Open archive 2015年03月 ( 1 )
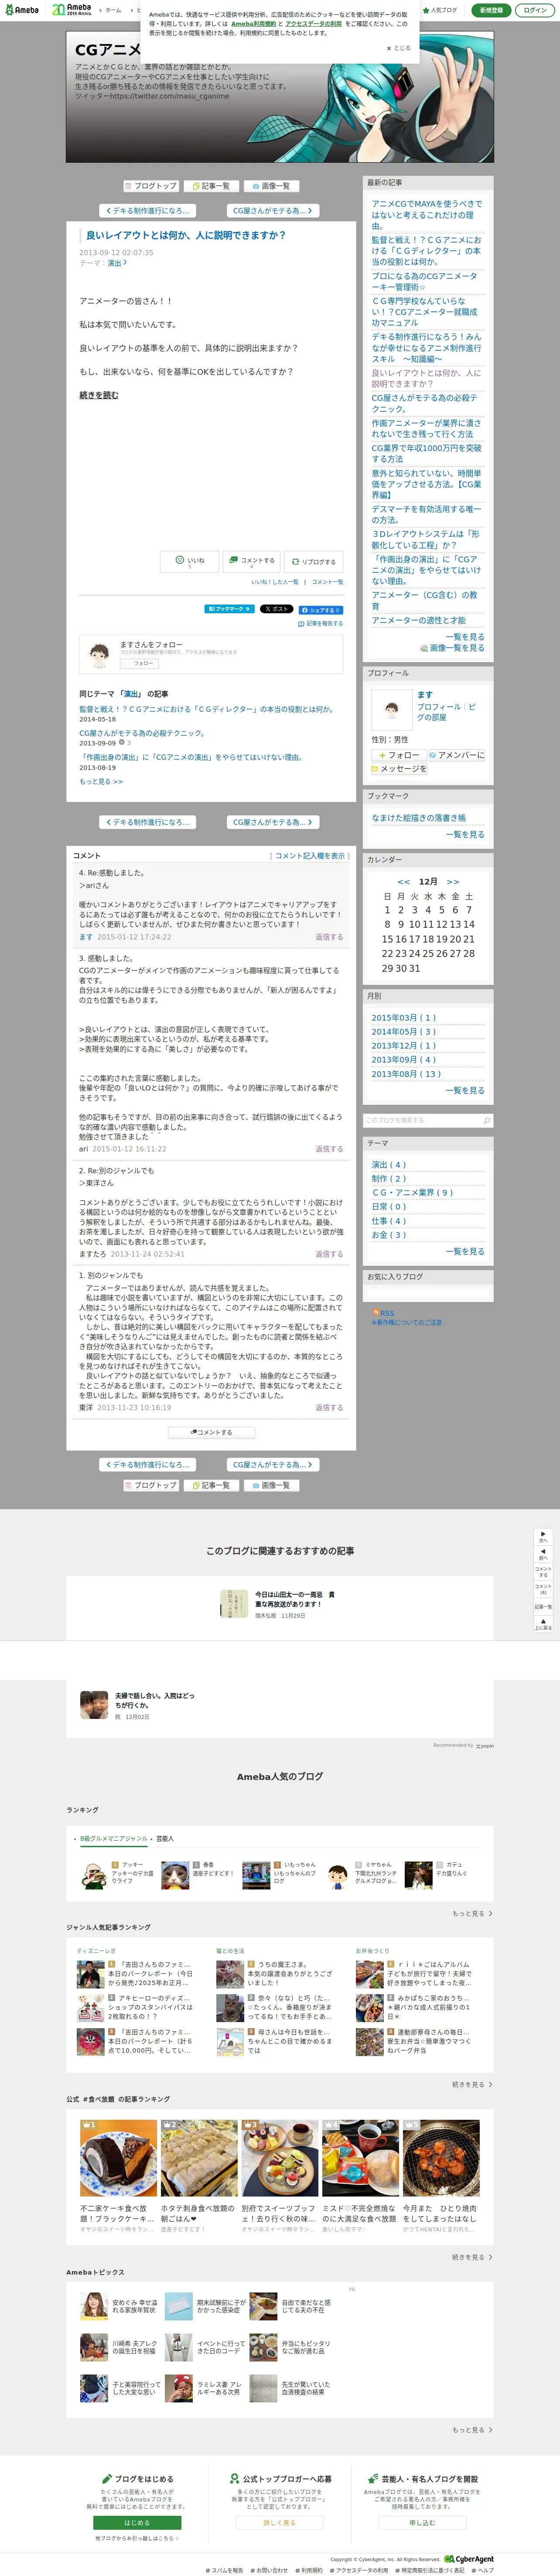The height and width of the screenshot is (2576, 560). coord(403,1018)
